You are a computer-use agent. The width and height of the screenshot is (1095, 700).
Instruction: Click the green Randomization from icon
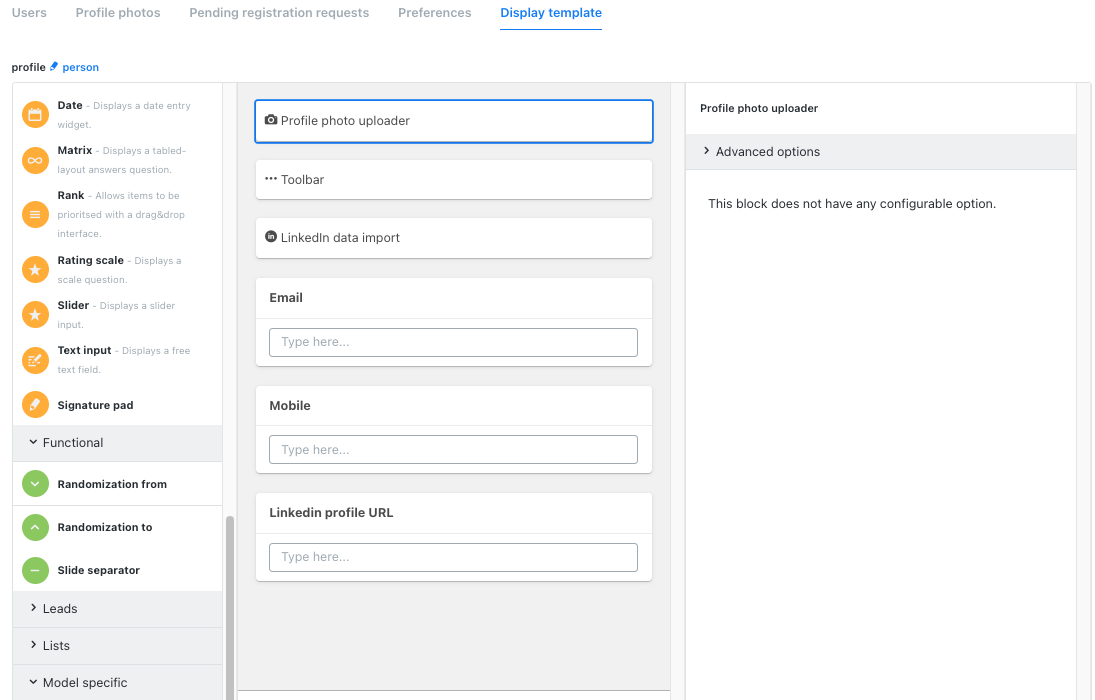(35, 484)
